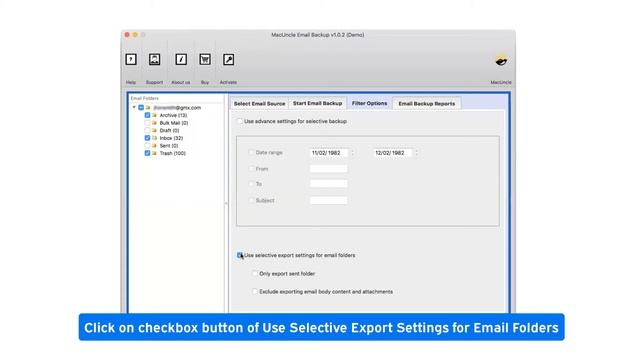Uncheck the Trash (100) checkbox

(147, 153)
